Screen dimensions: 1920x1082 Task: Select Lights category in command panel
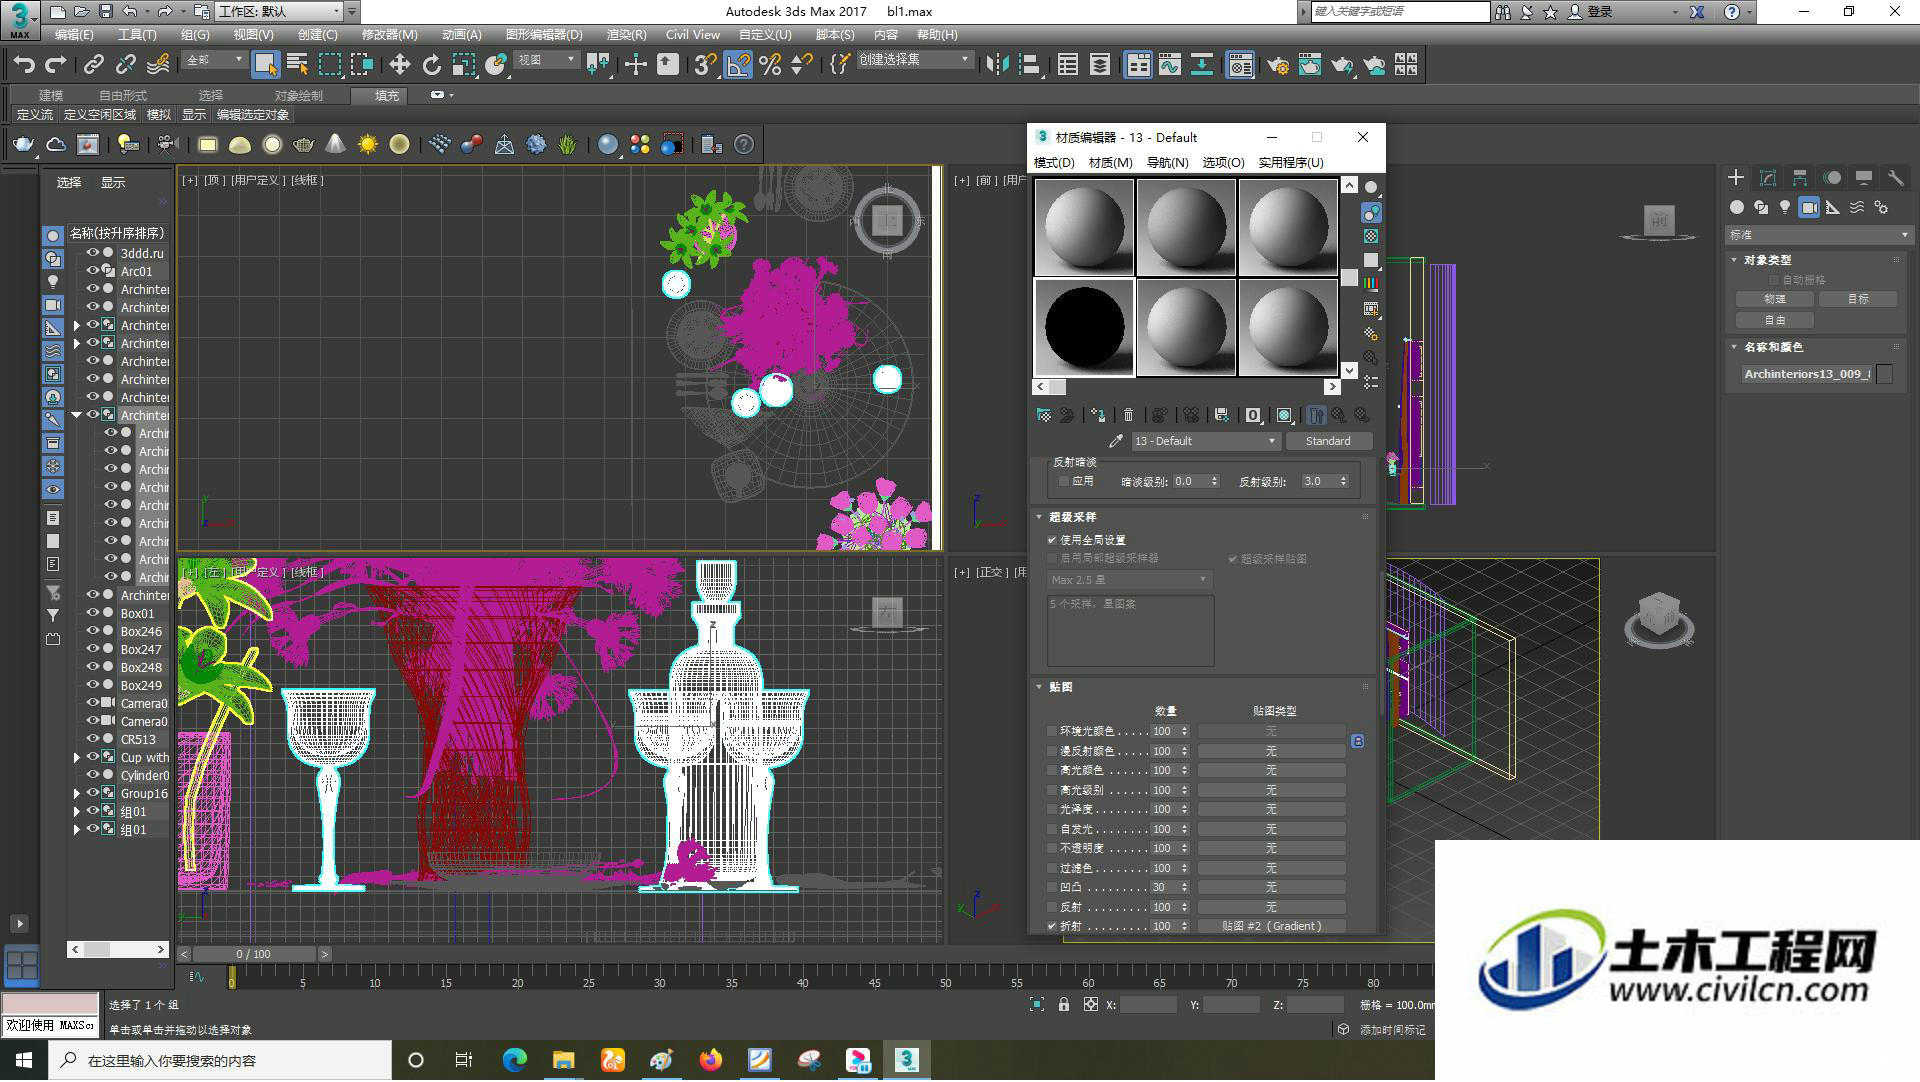coord(1785,207)
